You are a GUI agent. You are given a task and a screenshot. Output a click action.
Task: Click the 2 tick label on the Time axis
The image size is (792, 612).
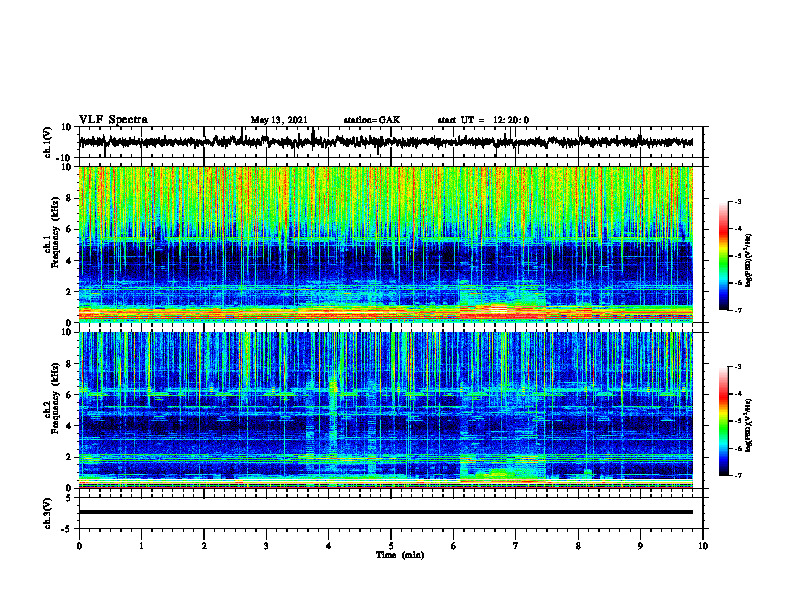(204, 546)
